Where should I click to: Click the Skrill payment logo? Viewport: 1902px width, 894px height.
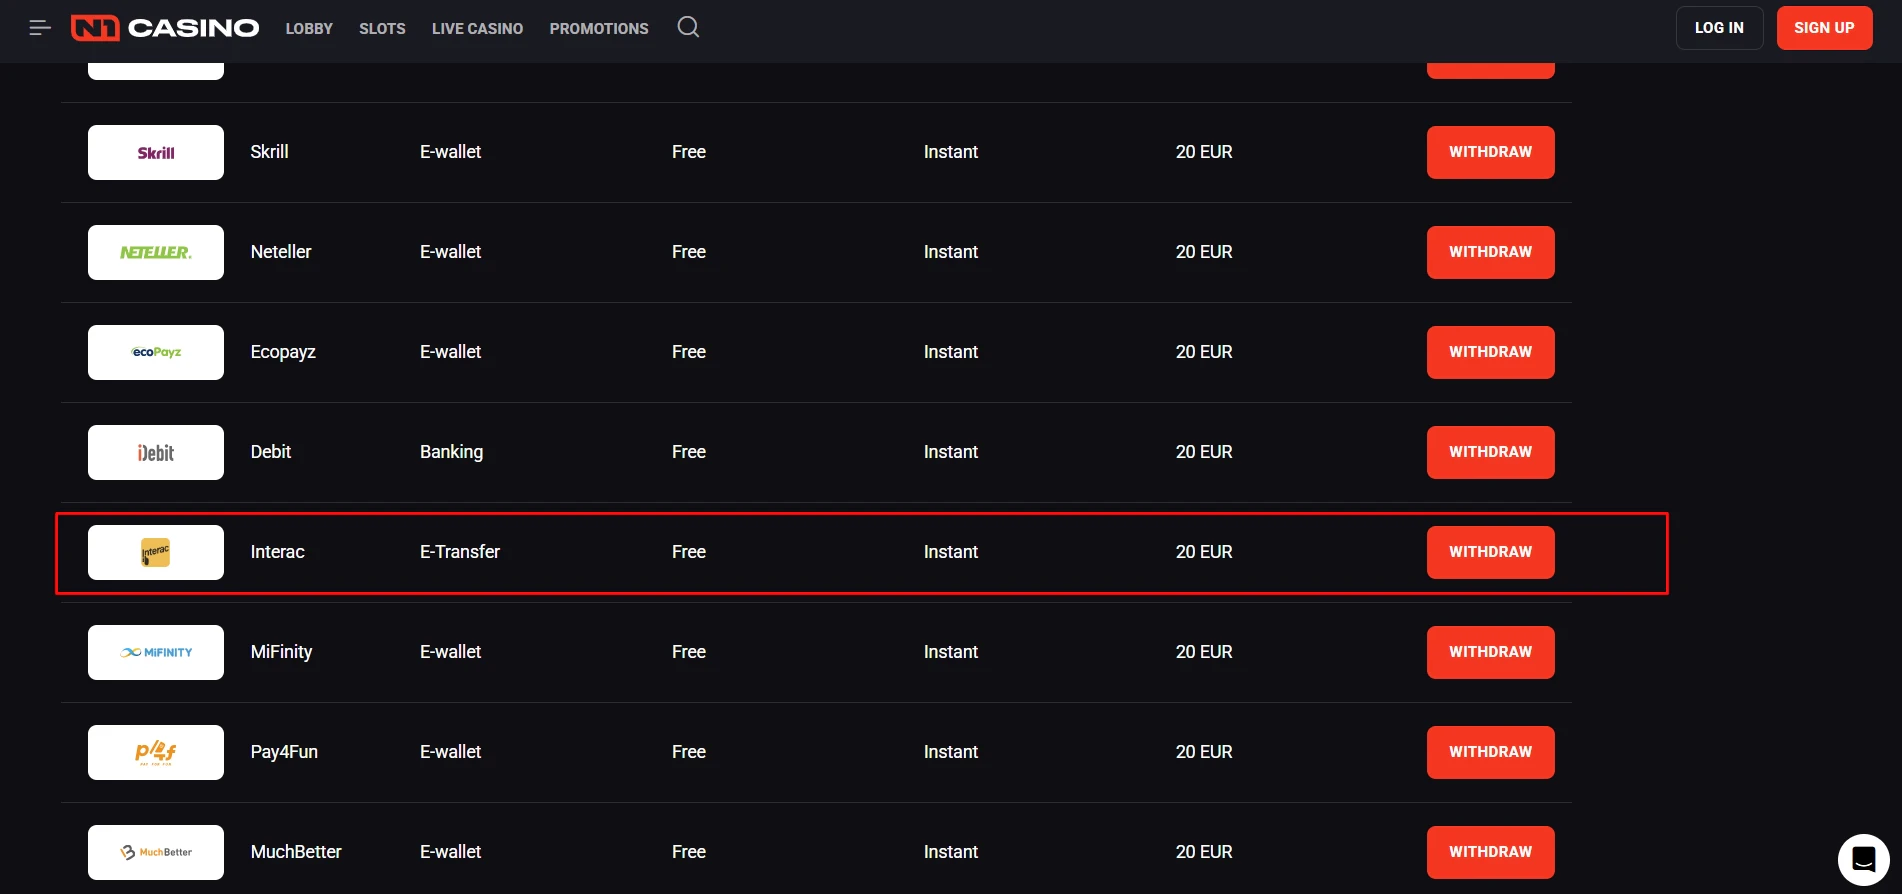click(x=156, y=152)
